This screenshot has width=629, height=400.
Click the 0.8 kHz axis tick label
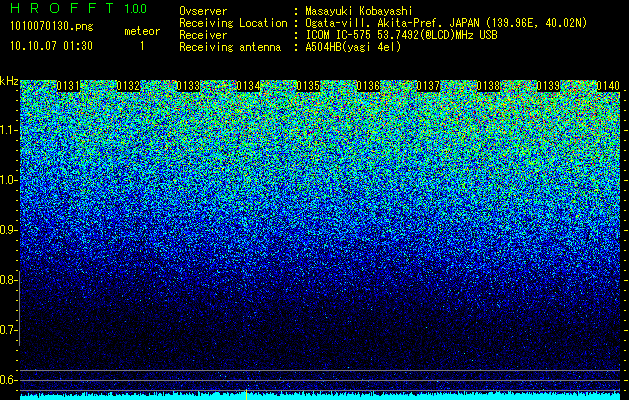pyautogui.click(x=7, y=280)
